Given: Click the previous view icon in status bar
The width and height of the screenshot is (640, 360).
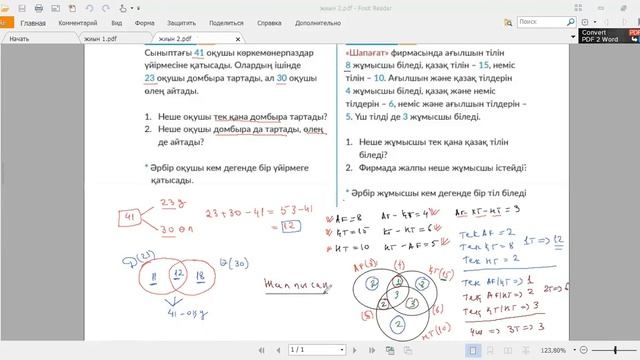Looking at the screenshot, I should coord(390,350).
